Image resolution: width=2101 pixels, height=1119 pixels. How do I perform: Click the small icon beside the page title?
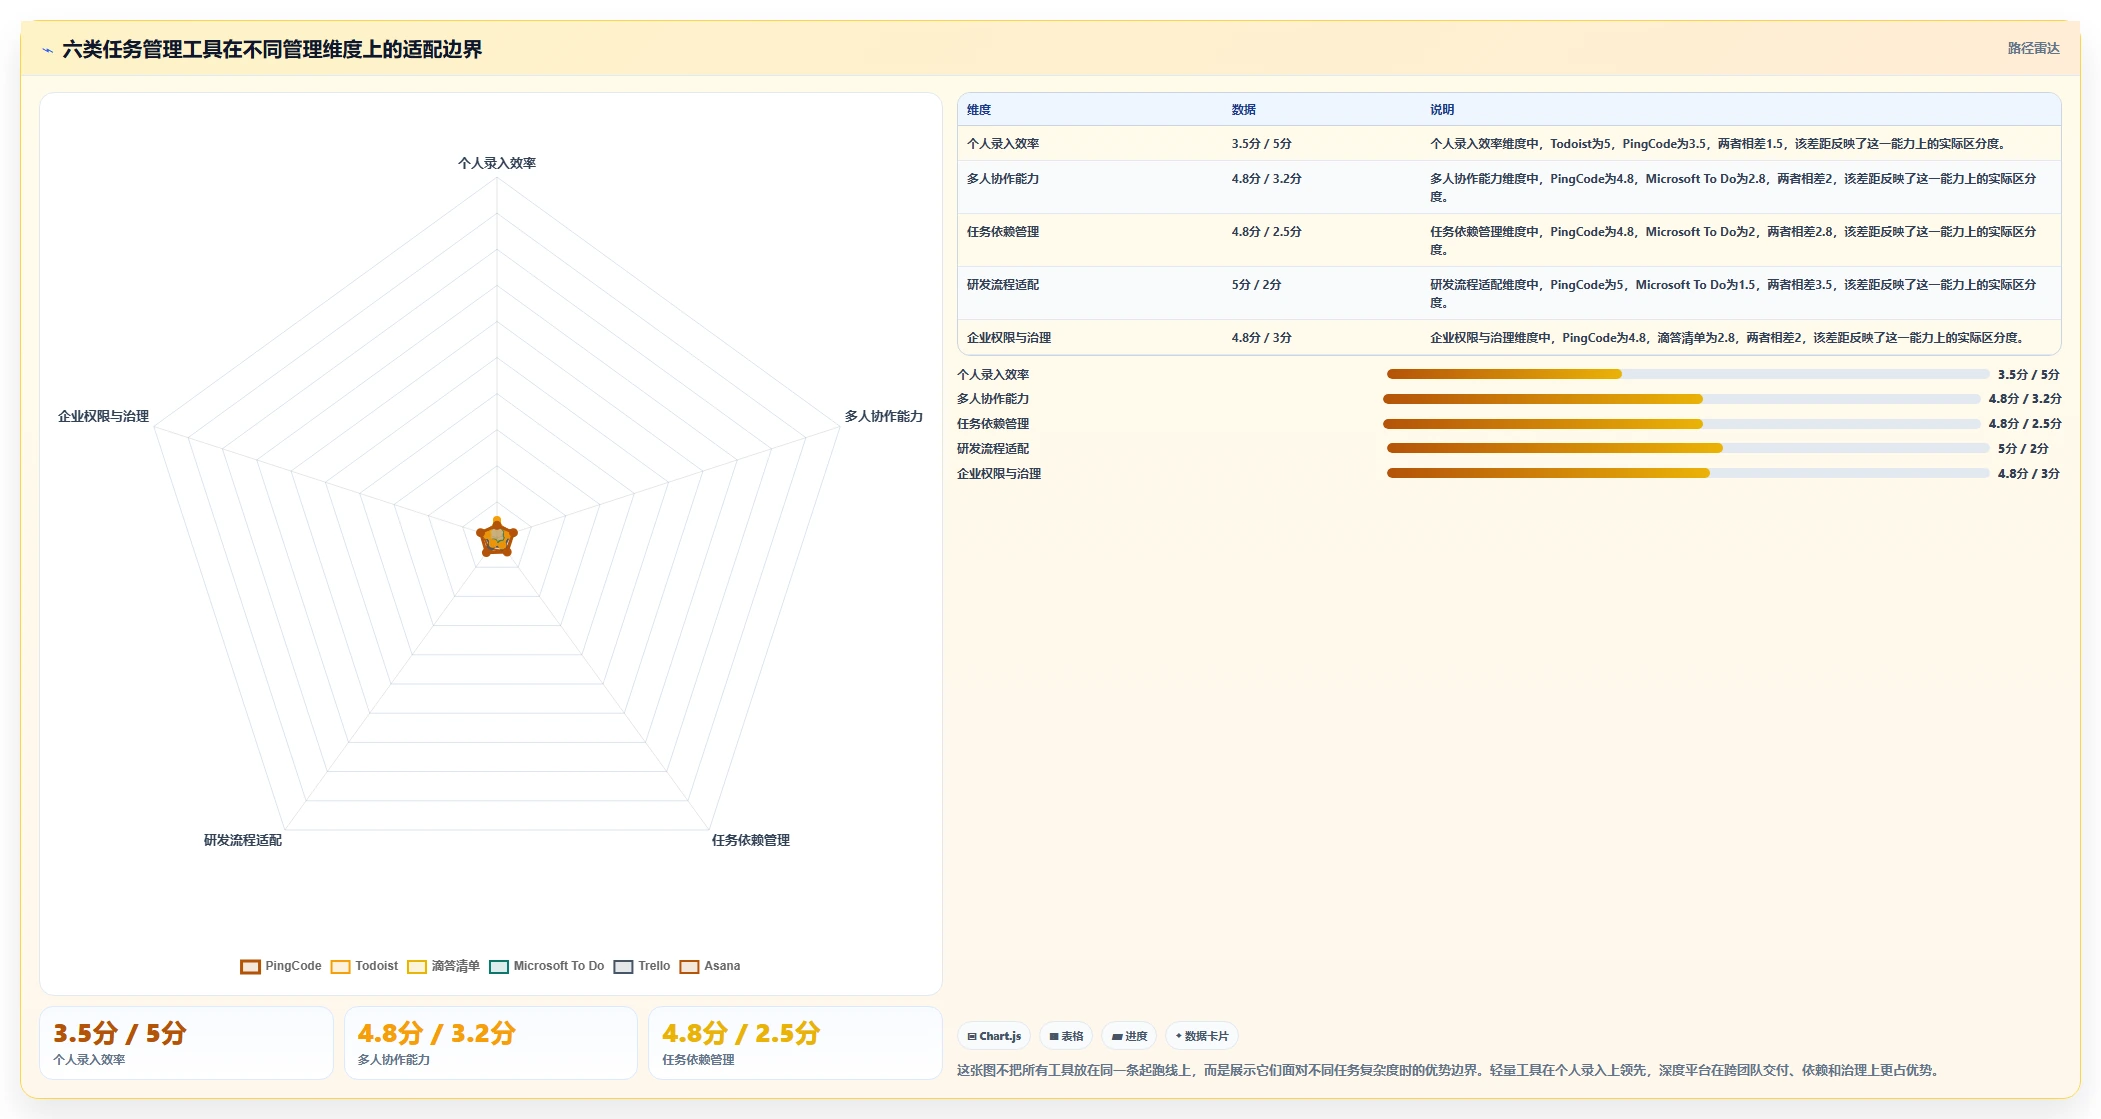pyautogui.click(x=47, y=50)
